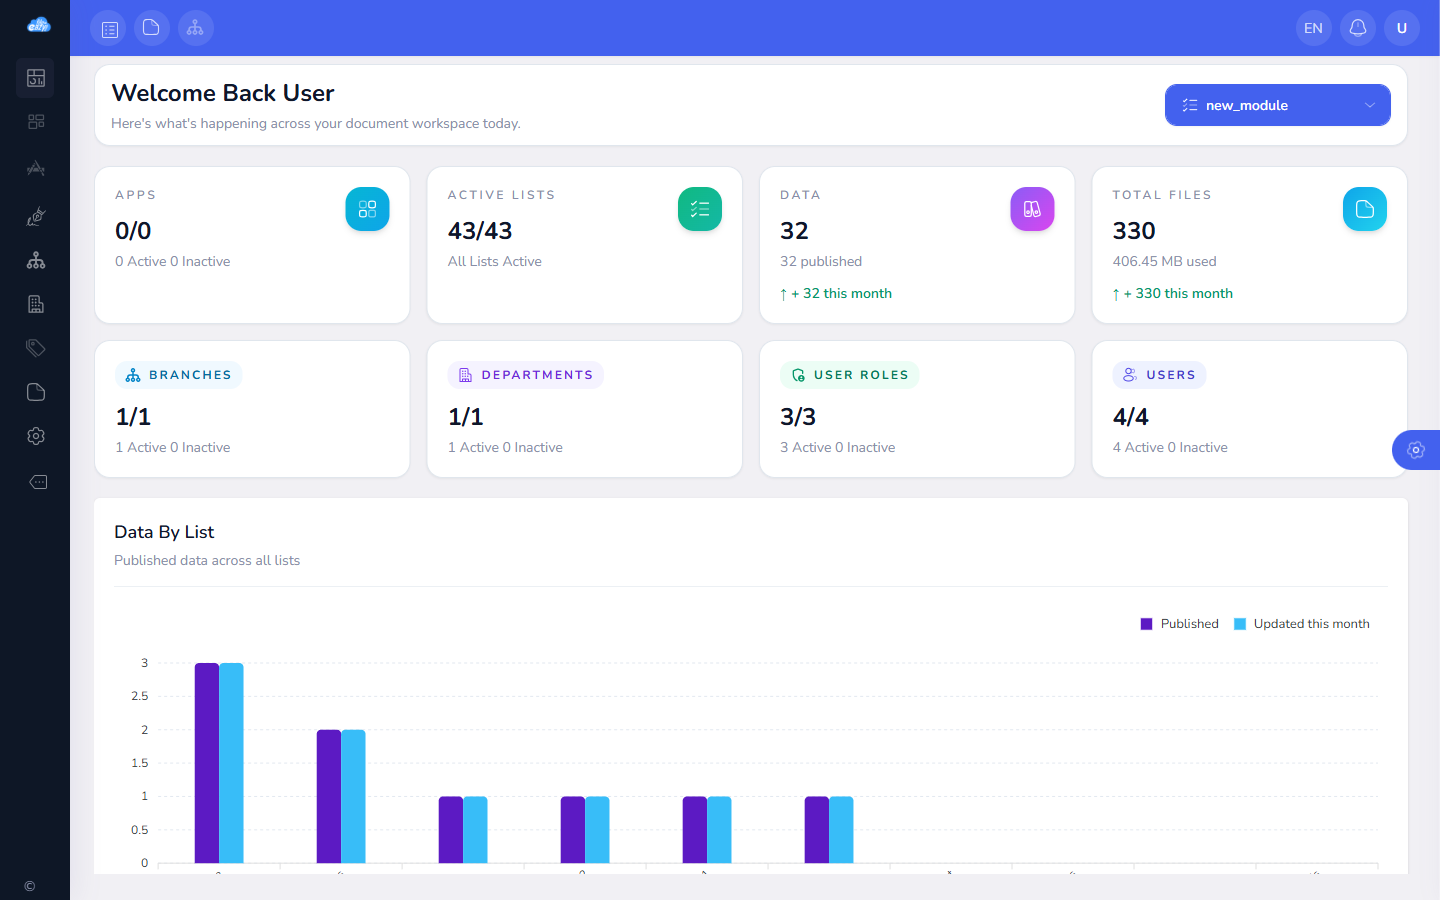Click the purple Data card icon

tap(1032, 209)
